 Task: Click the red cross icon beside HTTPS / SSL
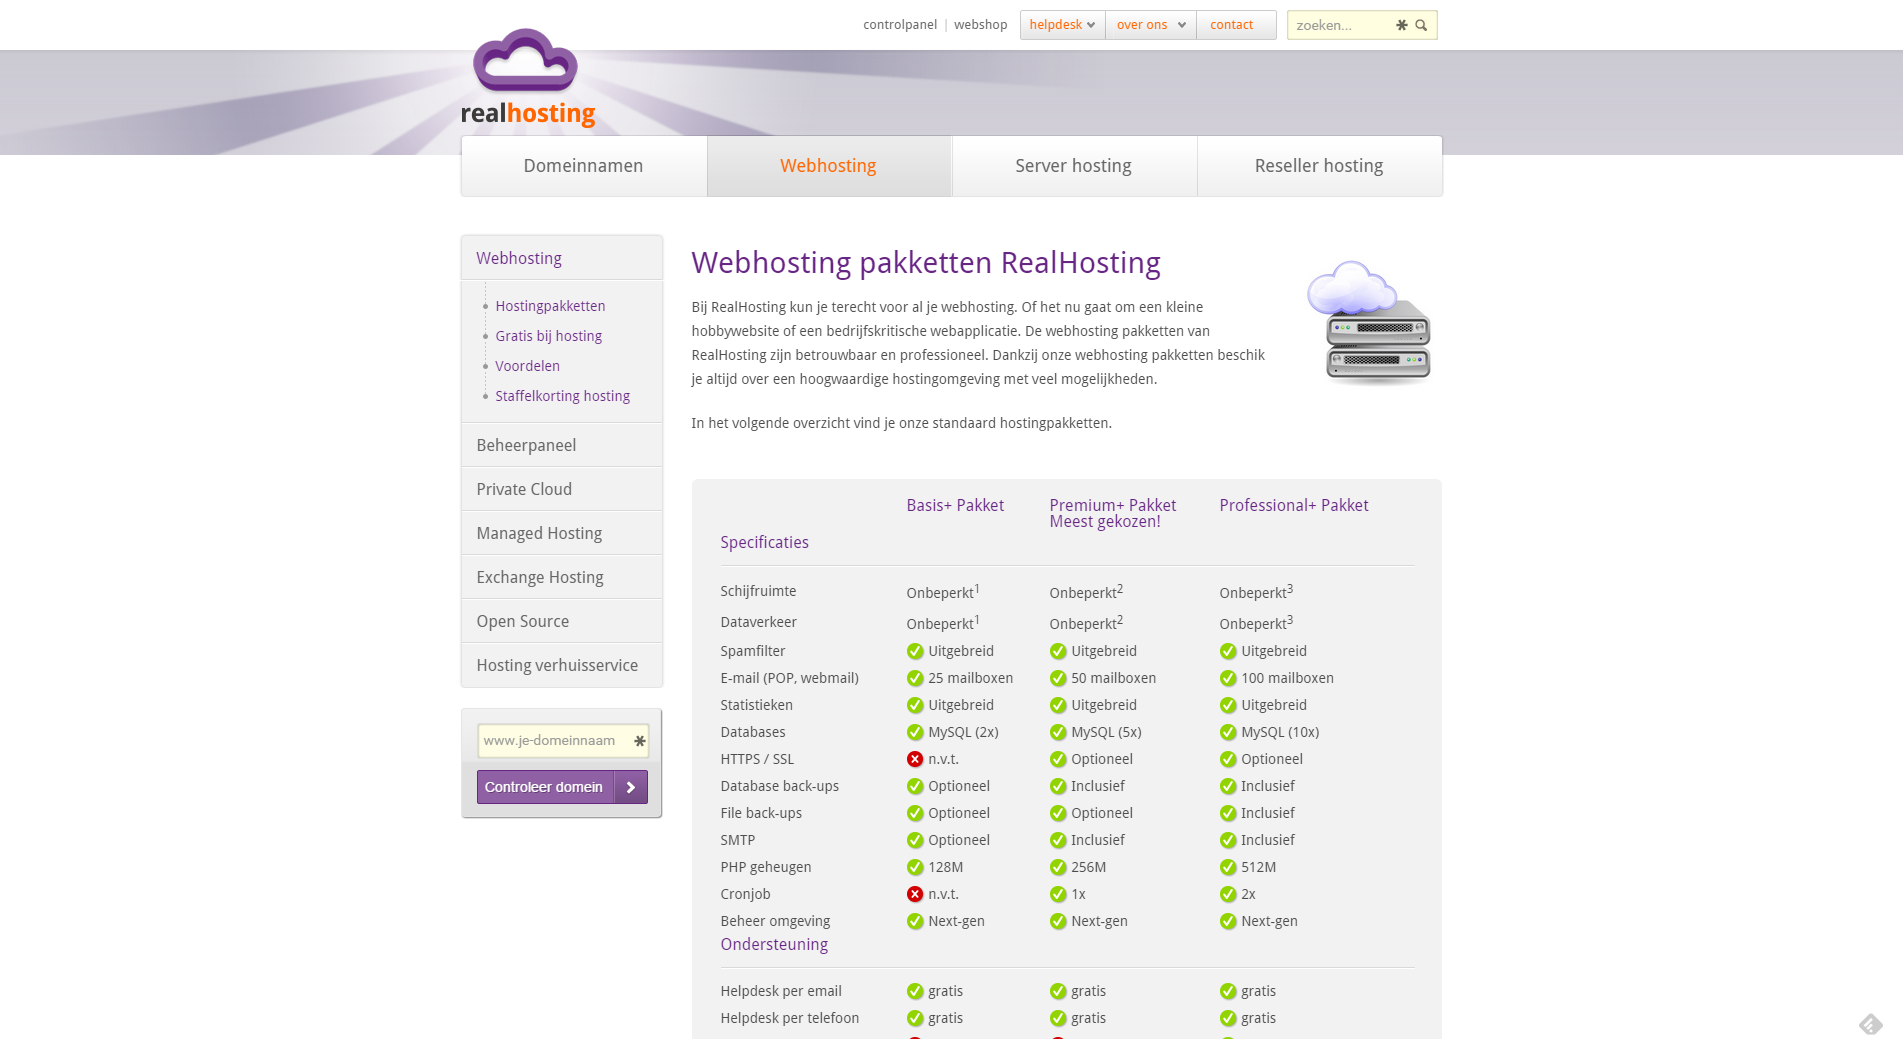[915, 759]
